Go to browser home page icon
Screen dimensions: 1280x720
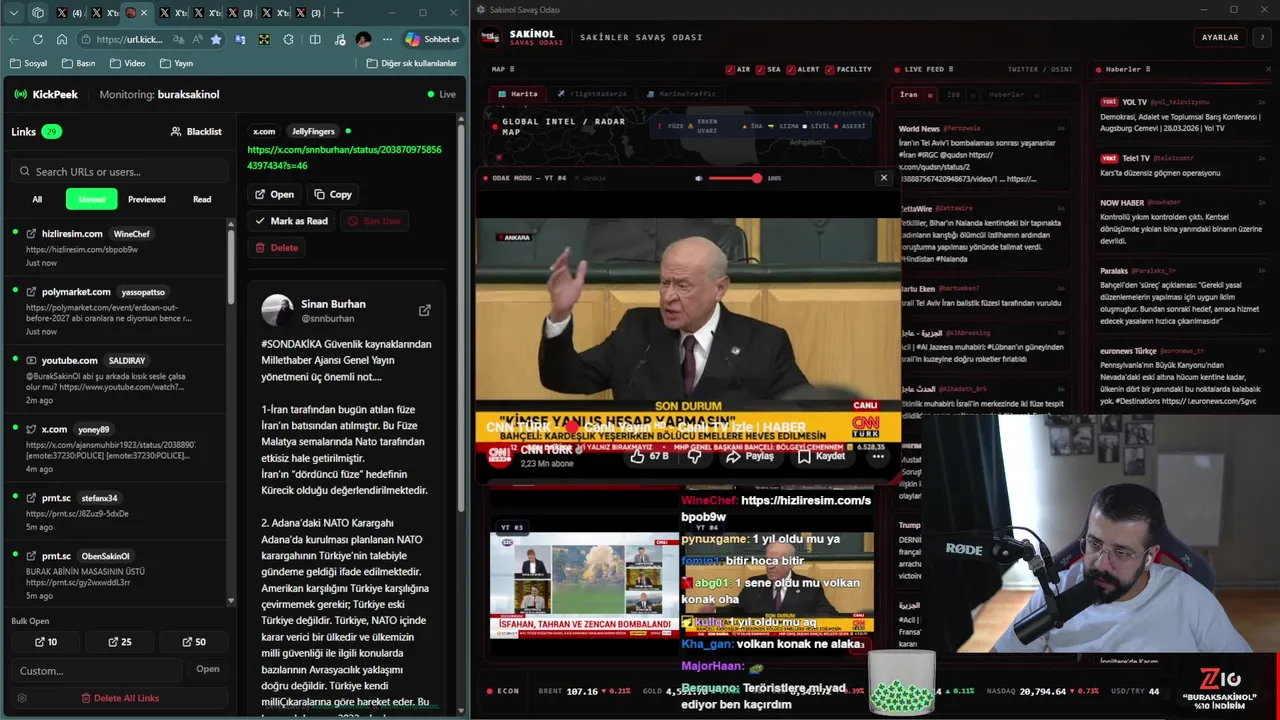tap(62, 40)
